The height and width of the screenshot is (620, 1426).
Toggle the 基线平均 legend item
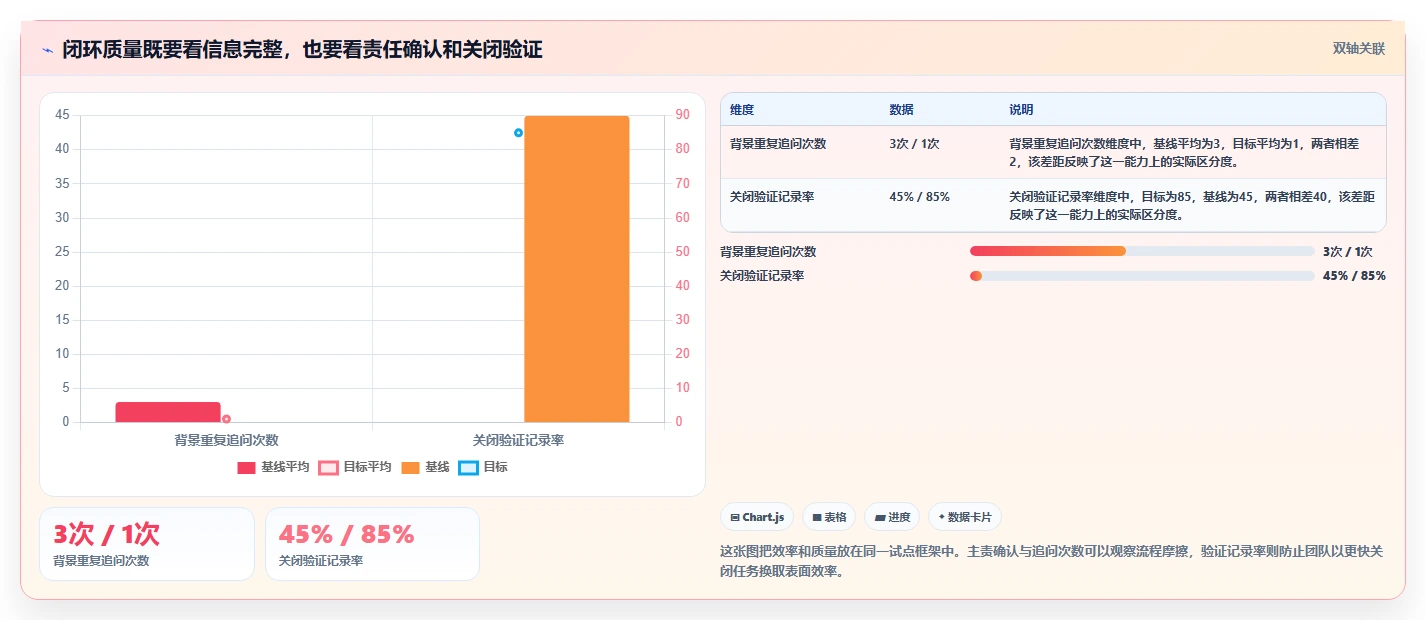(x=273, y=467)
